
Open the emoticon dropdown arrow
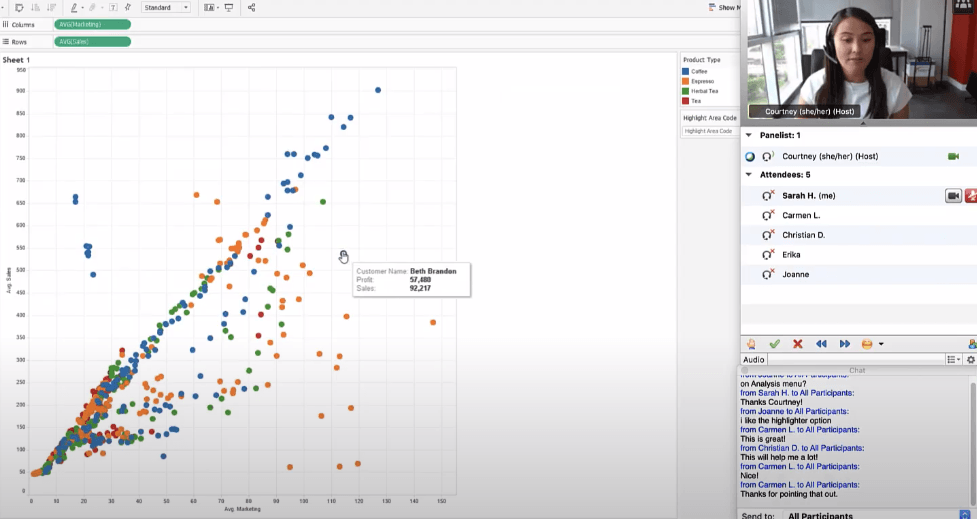[881, 344]
